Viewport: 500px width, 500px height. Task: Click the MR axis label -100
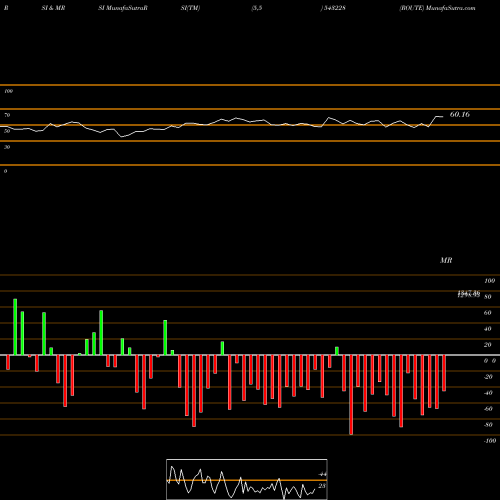click(x=490, y=441)
